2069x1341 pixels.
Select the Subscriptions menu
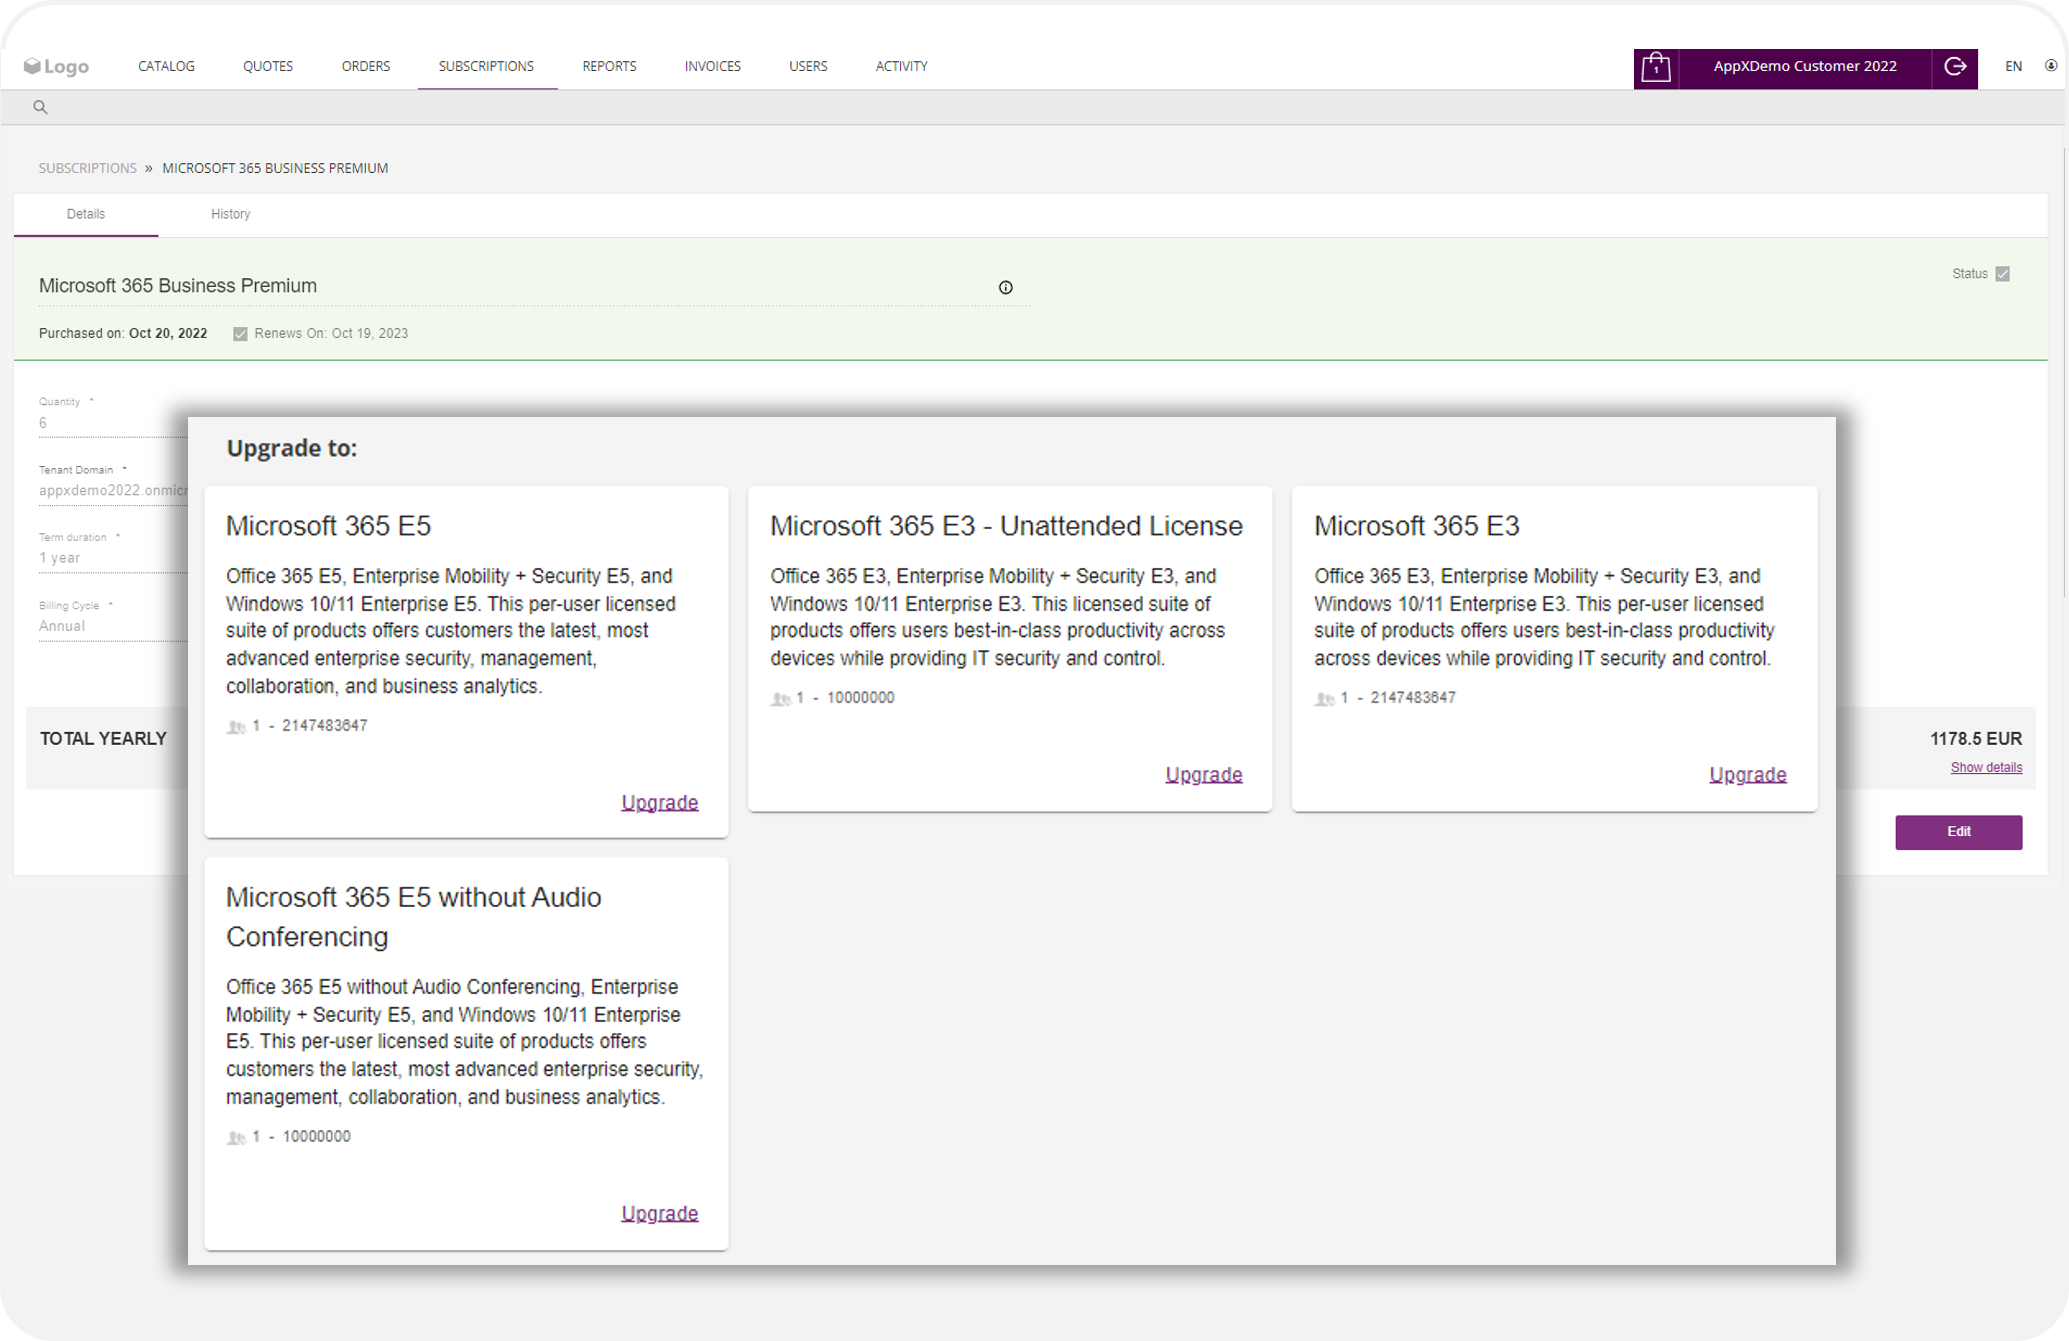point(486,66)
